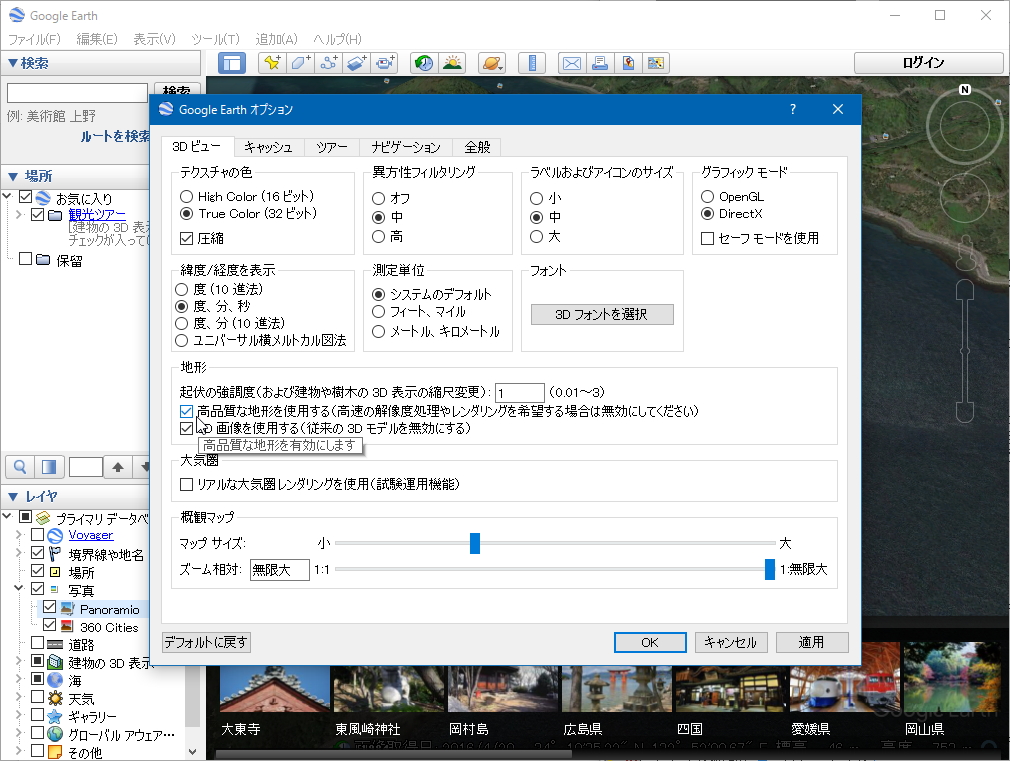
Task: Click the 3D フォントを選択 button
Action: (x=601, y=314)
